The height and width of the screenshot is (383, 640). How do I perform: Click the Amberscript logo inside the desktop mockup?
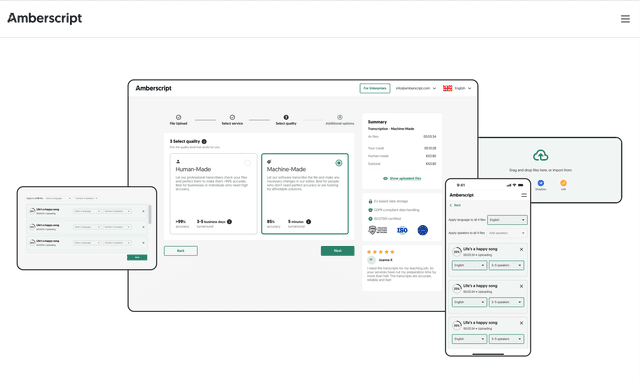click(x=153, y=88)
